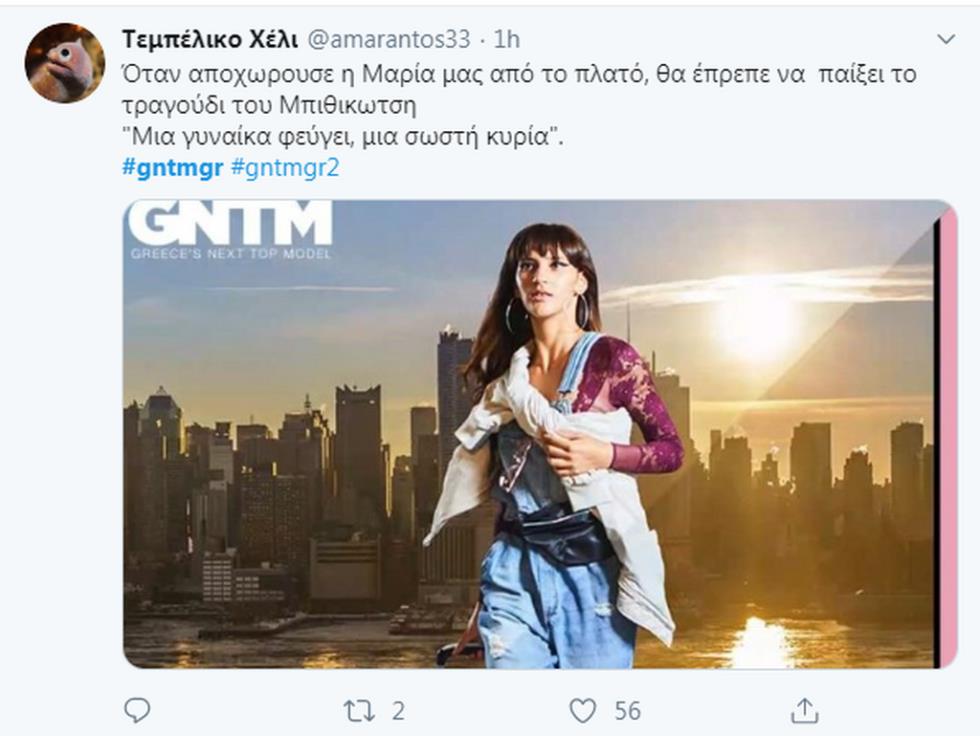Click the @amarantos33 handle
980x736 pixels.
pyautogui.click(x=389, y=39)
